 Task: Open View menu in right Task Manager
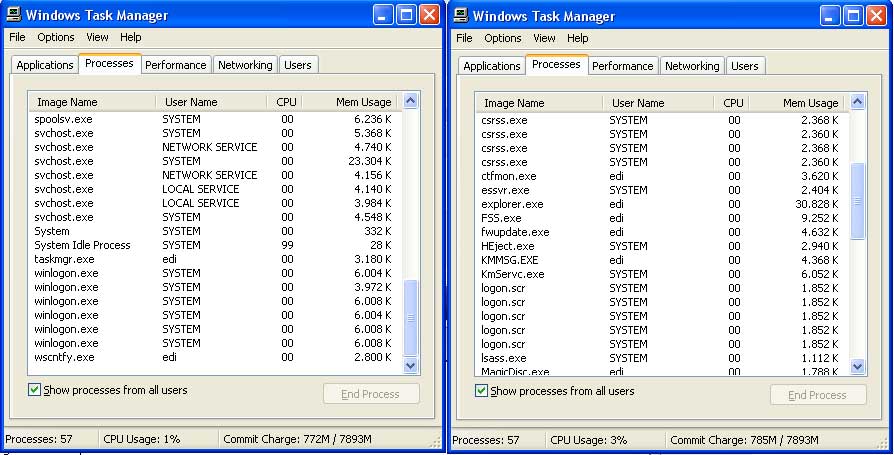[x=544, y=38]
